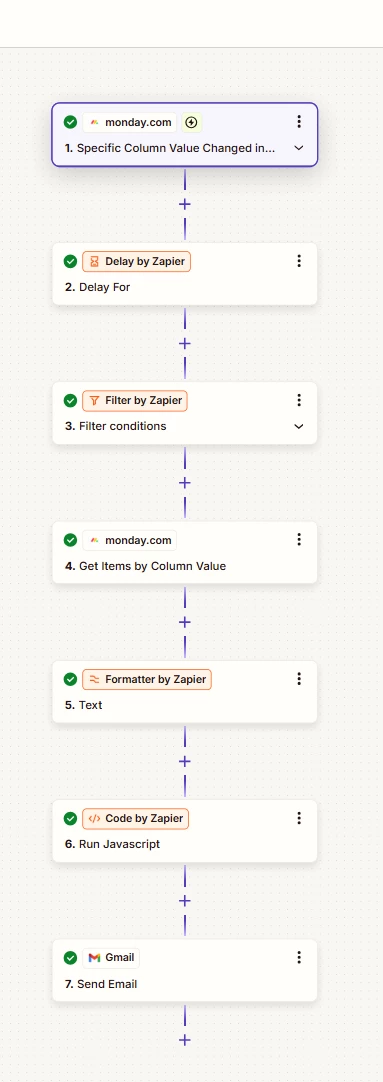Open three-dot menu on Formatter Text step
This screenshot has height=1082, width=383.
[299, 679]
